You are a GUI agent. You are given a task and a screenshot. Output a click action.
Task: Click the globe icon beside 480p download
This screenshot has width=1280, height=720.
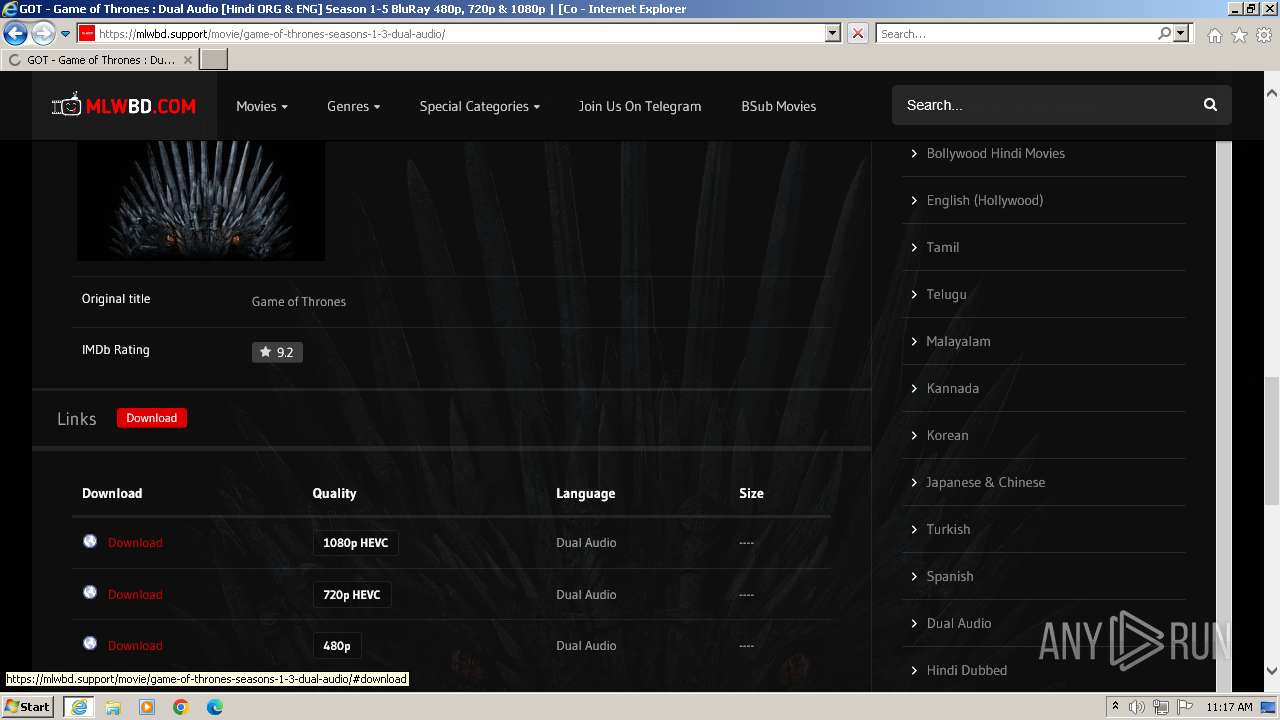click(x=90, y=643)
